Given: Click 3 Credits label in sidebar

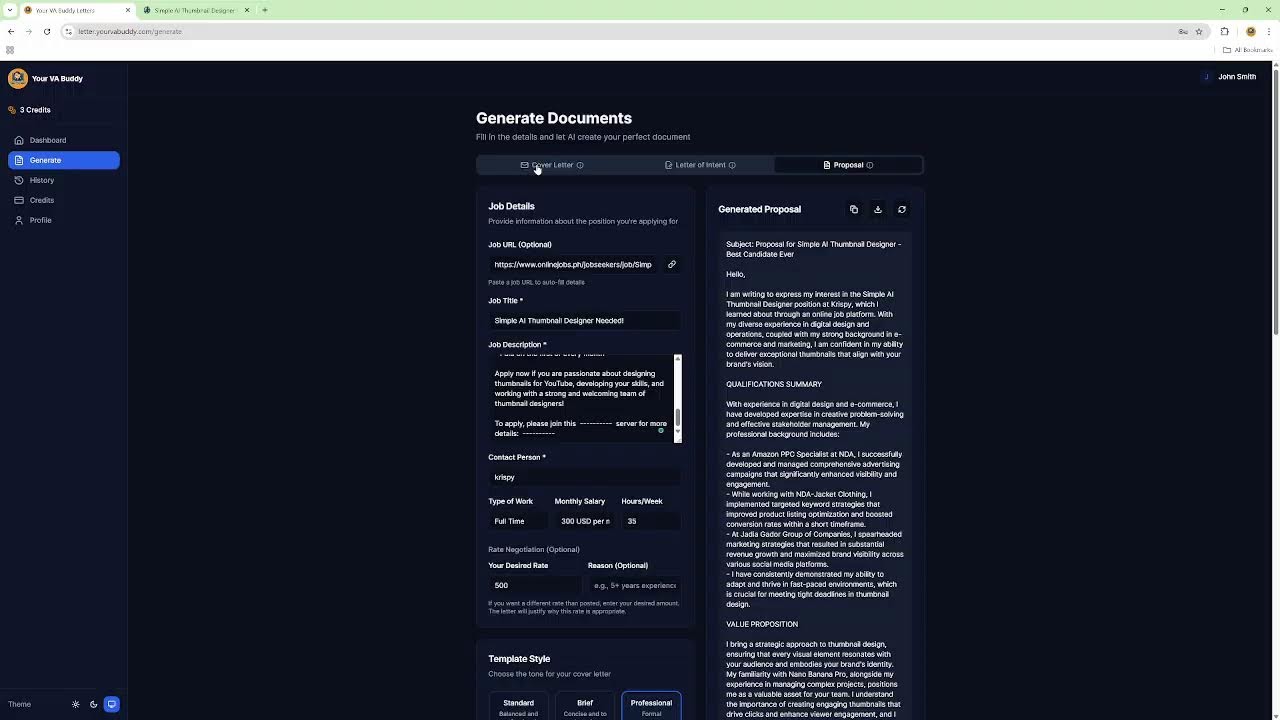Looking at the screenshot, I should pyautogui.click(x=35, y=110).
